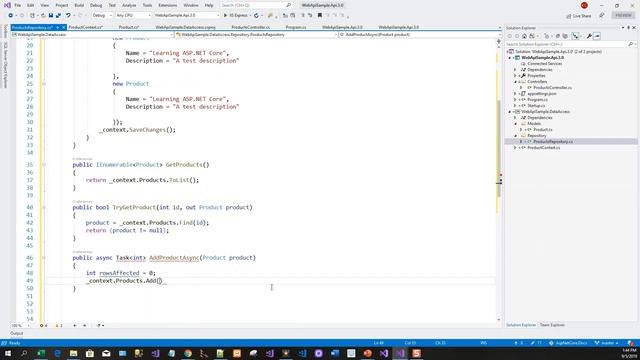Open the Build menu
Screen dimensions: 640x360
pyautogui.click(x=79, y=5)
